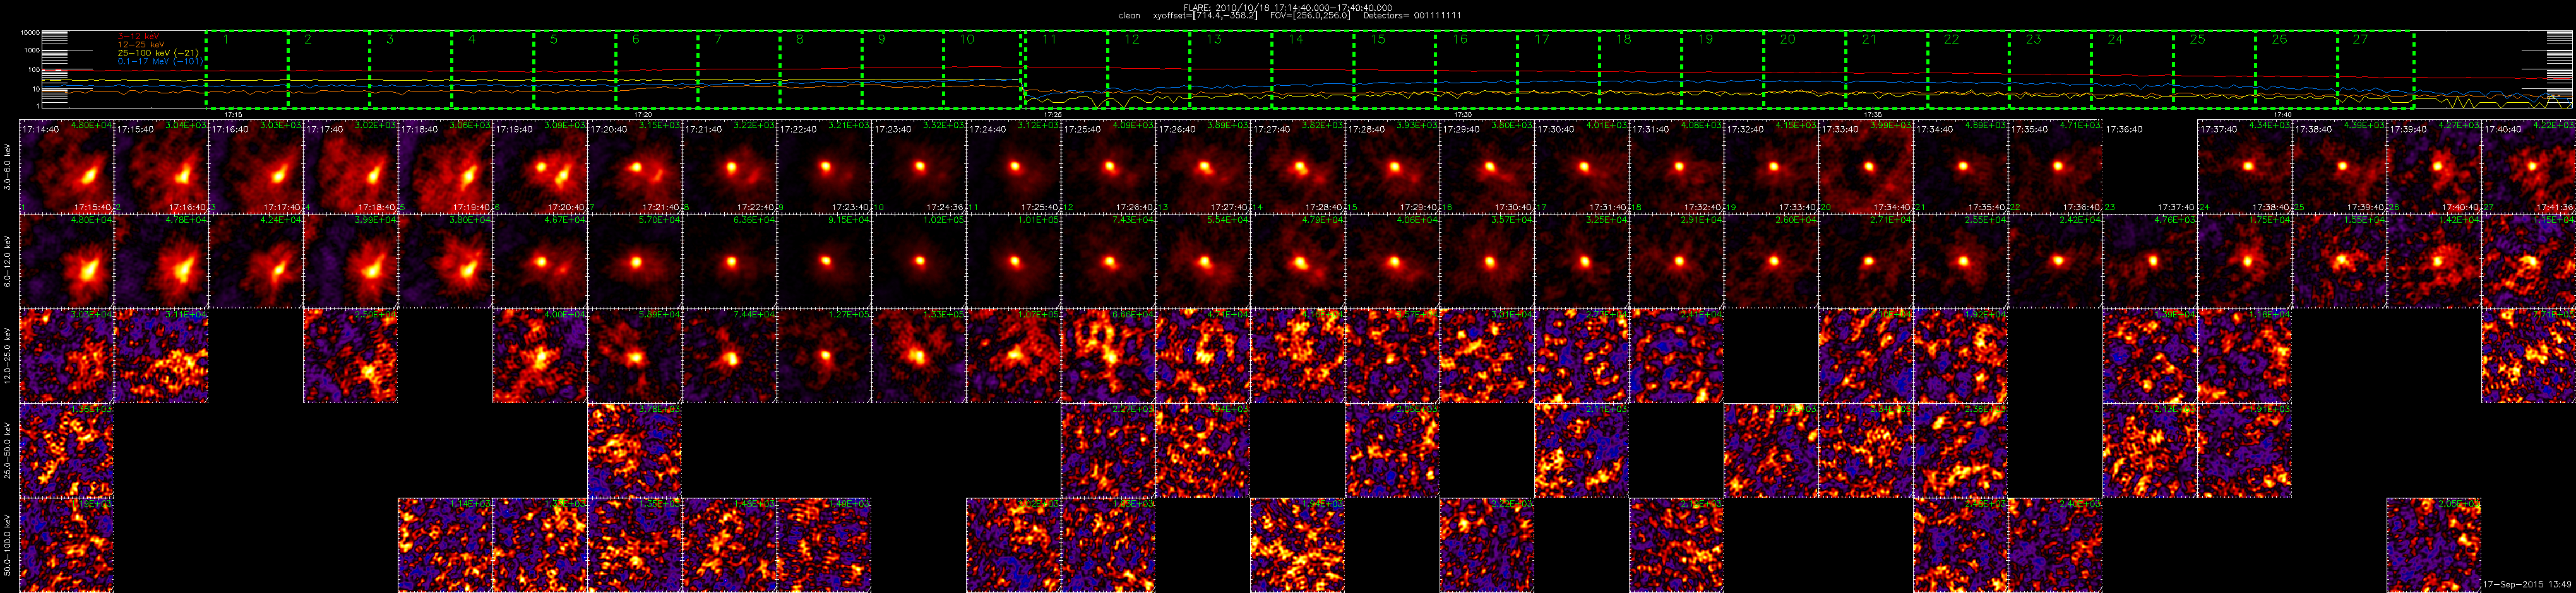Select interval 5 box on the light curve

point(575,69)
